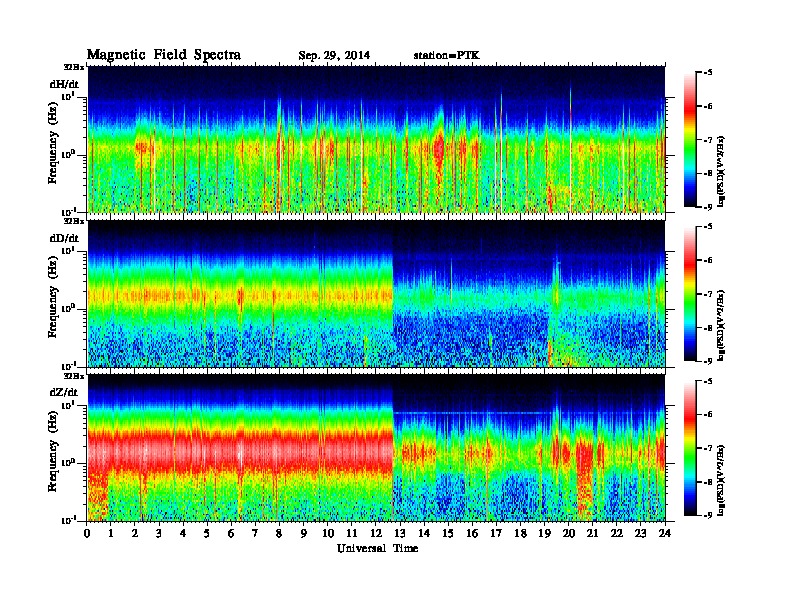Click the -8 tick on dZ/dt color bar
792x612 pixels.
point(709,482)
